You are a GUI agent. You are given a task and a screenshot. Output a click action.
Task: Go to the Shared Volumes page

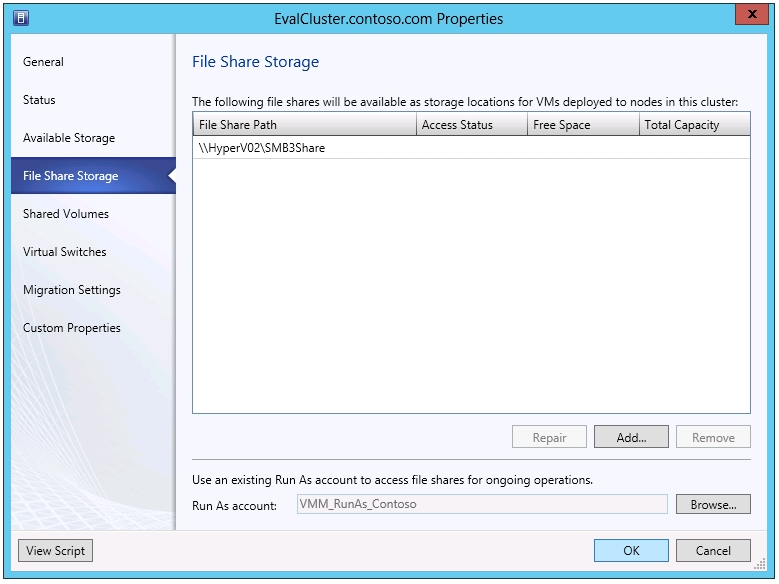pyautogui.click(x=66, y=214)
